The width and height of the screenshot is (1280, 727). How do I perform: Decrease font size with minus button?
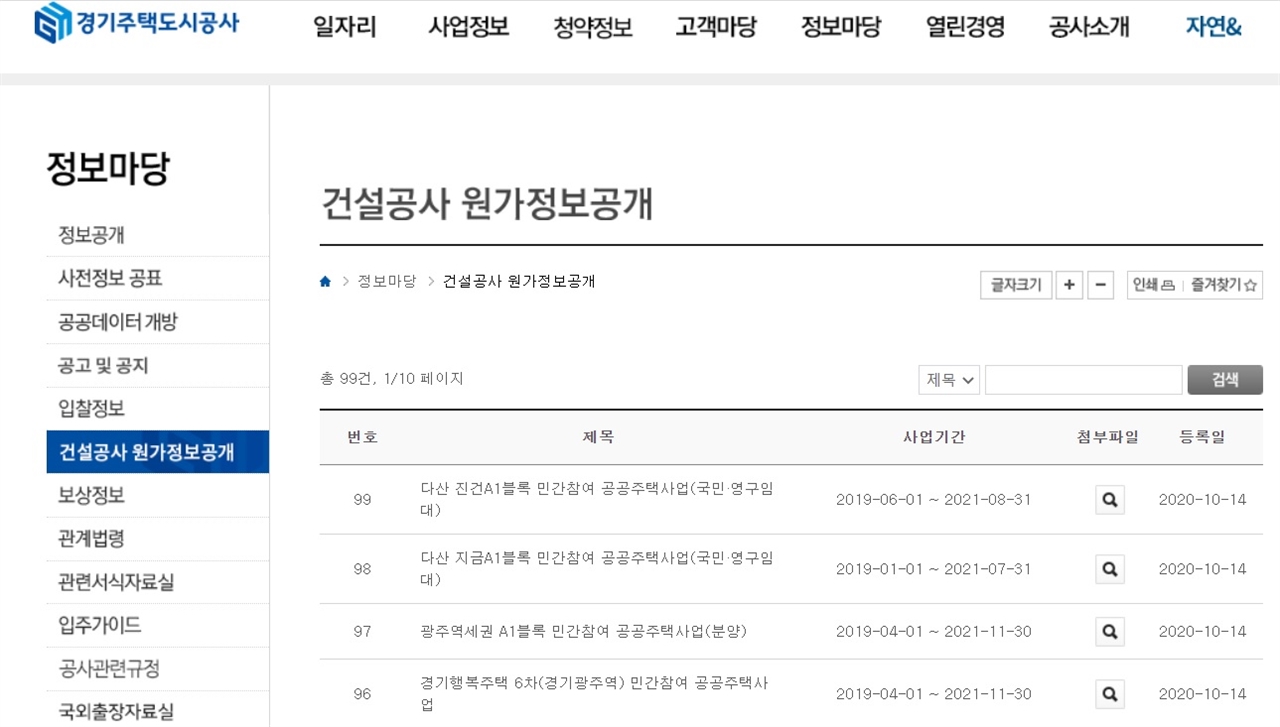point(1100,285)
